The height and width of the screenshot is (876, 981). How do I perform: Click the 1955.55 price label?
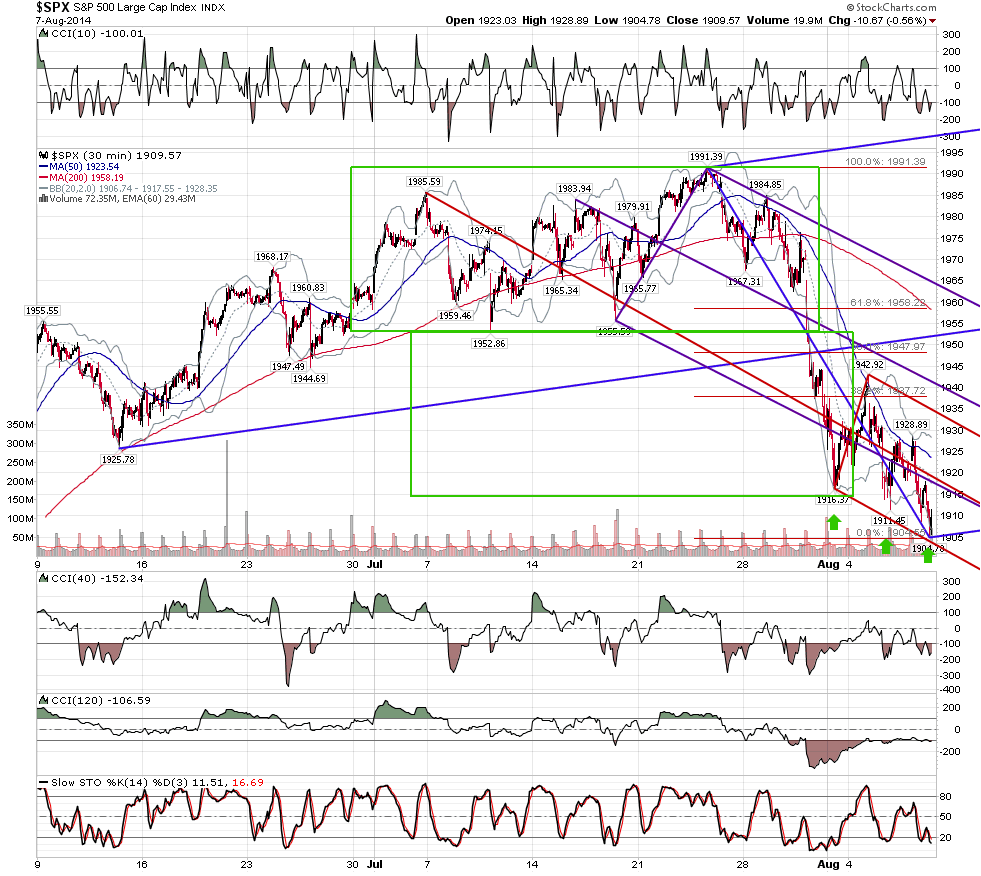click(42, 310)
